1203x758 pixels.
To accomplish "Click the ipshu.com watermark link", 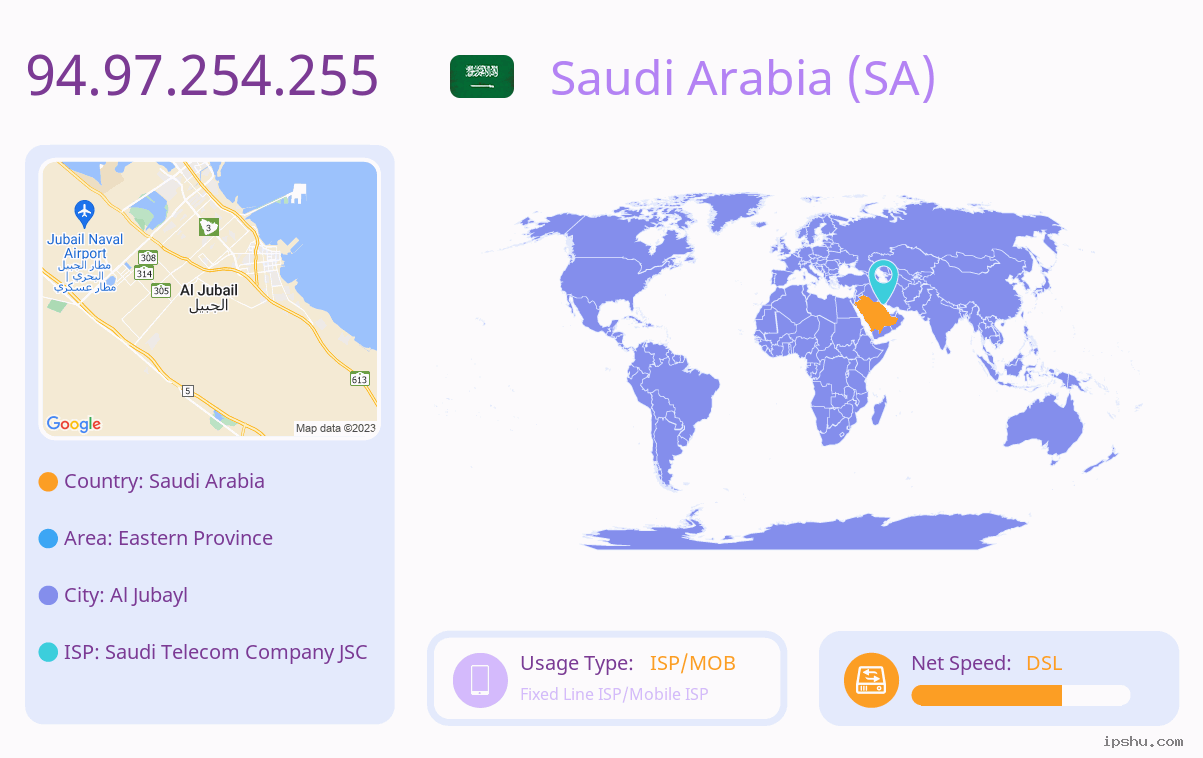I will (x=1143, y=741).
